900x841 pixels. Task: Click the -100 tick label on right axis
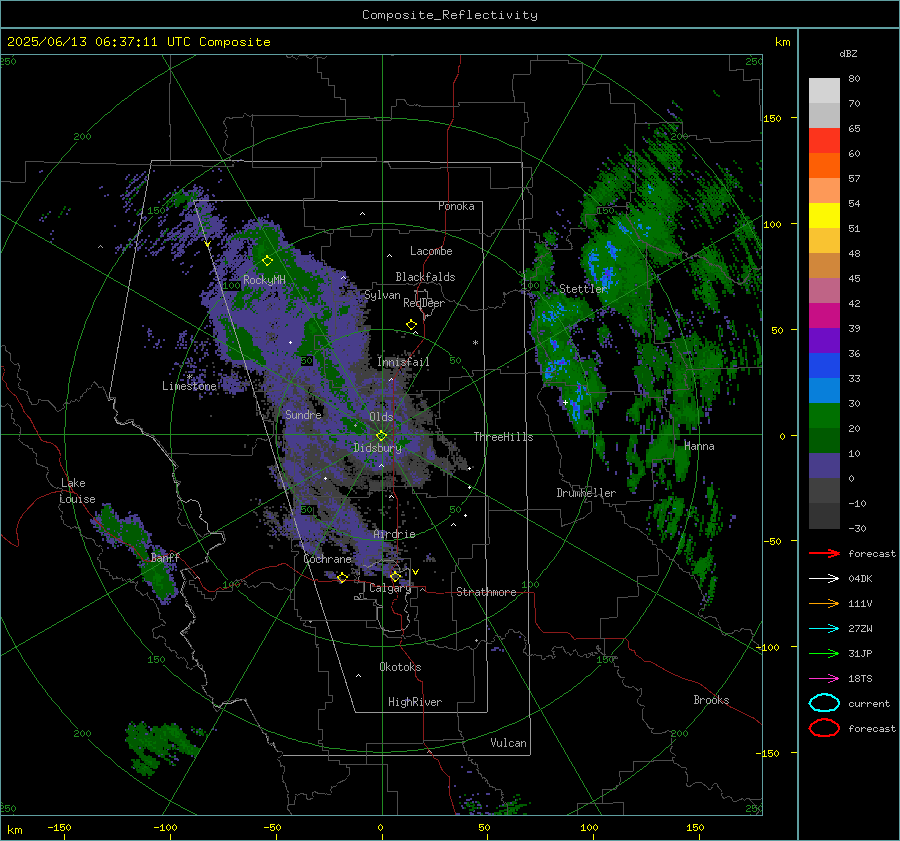point(767,647)
